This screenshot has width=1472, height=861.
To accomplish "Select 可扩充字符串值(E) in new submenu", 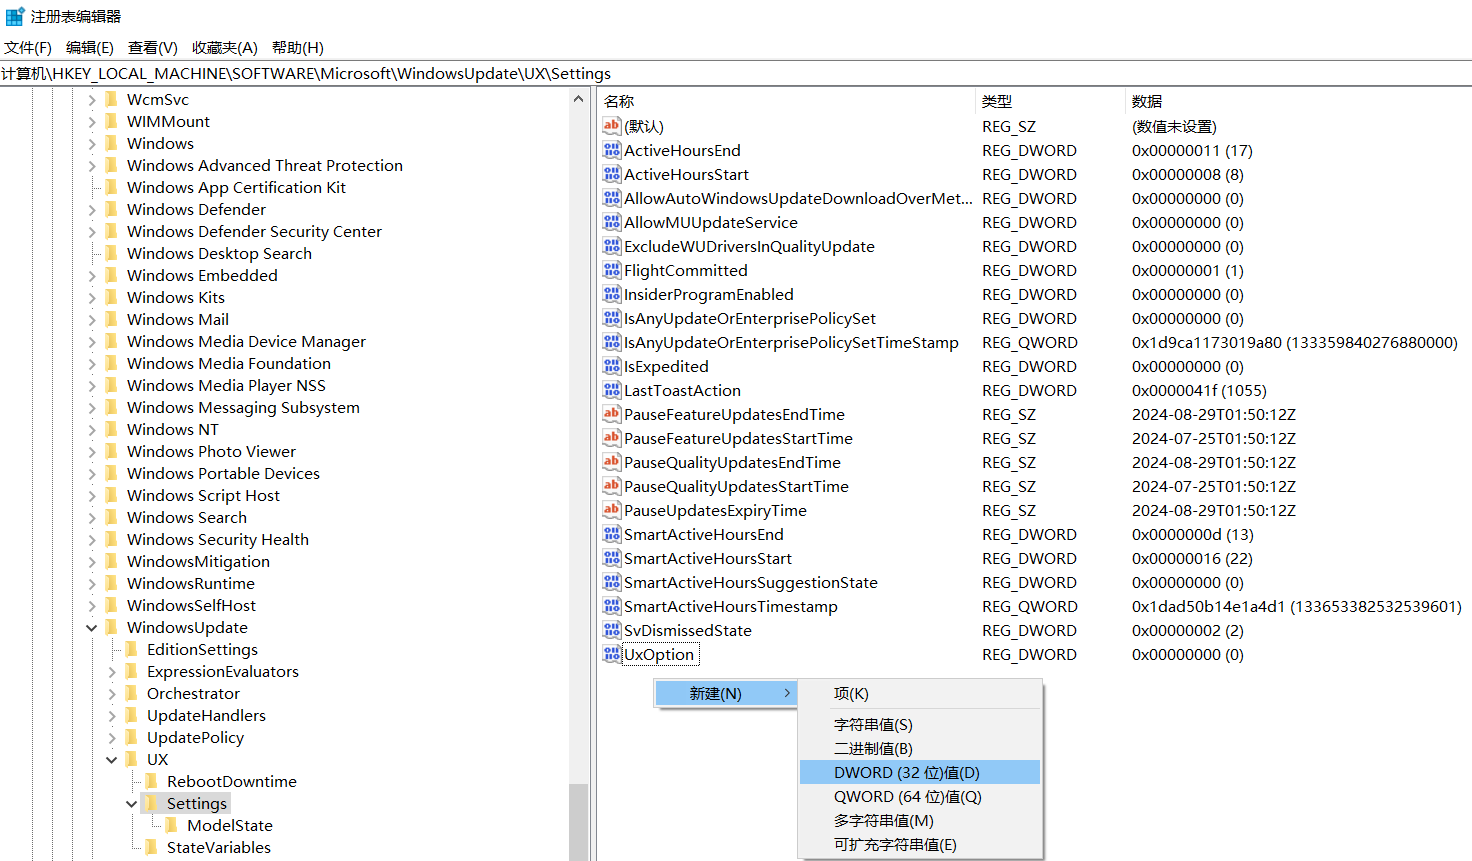I will (920, 844).
